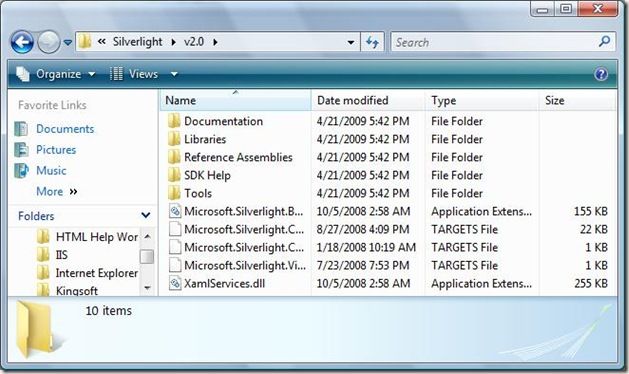Image resolution: width=629 pixels, height=374 pixels.
Task: Select the Libraries folder icon
Action: coord(174,139)
